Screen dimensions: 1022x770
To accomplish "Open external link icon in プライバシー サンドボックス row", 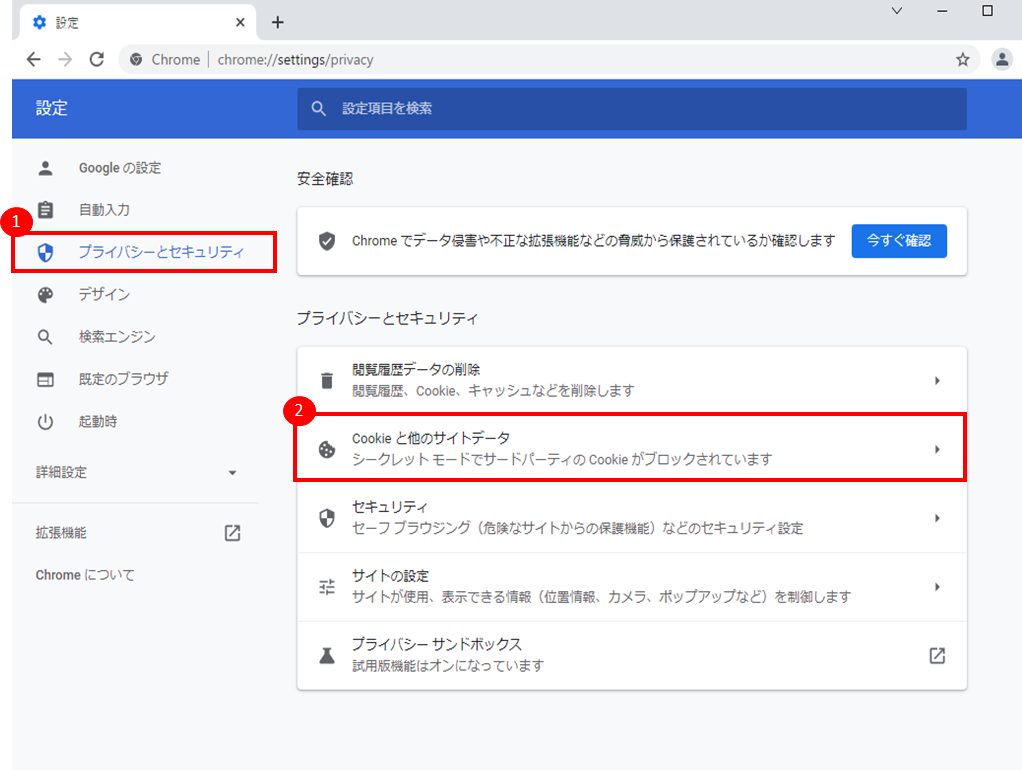I will point(937,655).
